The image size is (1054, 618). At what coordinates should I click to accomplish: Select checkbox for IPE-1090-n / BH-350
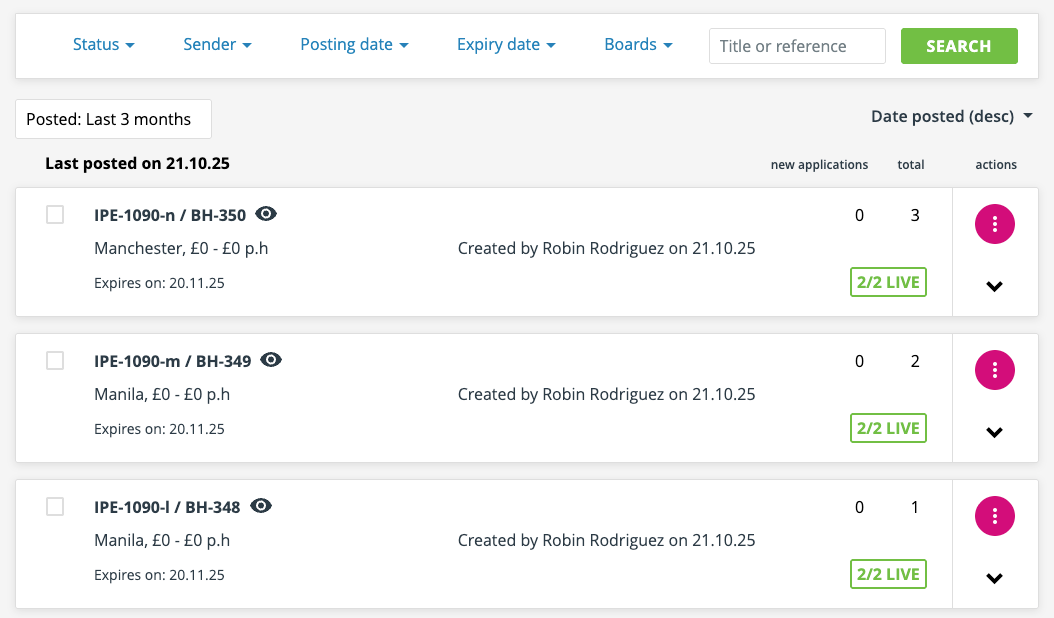55,215
